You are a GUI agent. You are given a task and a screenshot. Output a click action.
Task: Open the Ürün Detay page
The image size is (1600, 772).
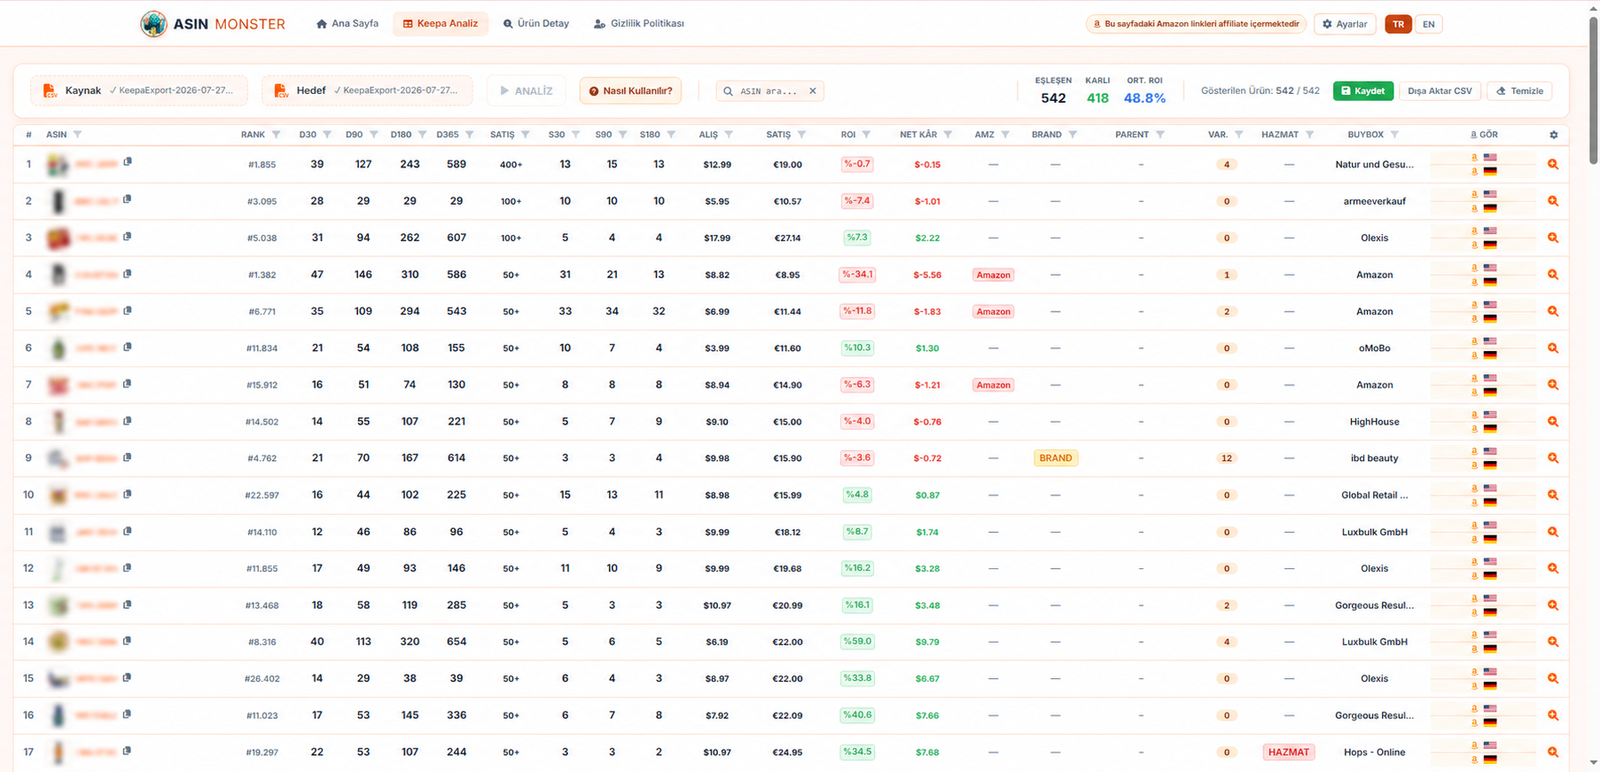[536, 23]
